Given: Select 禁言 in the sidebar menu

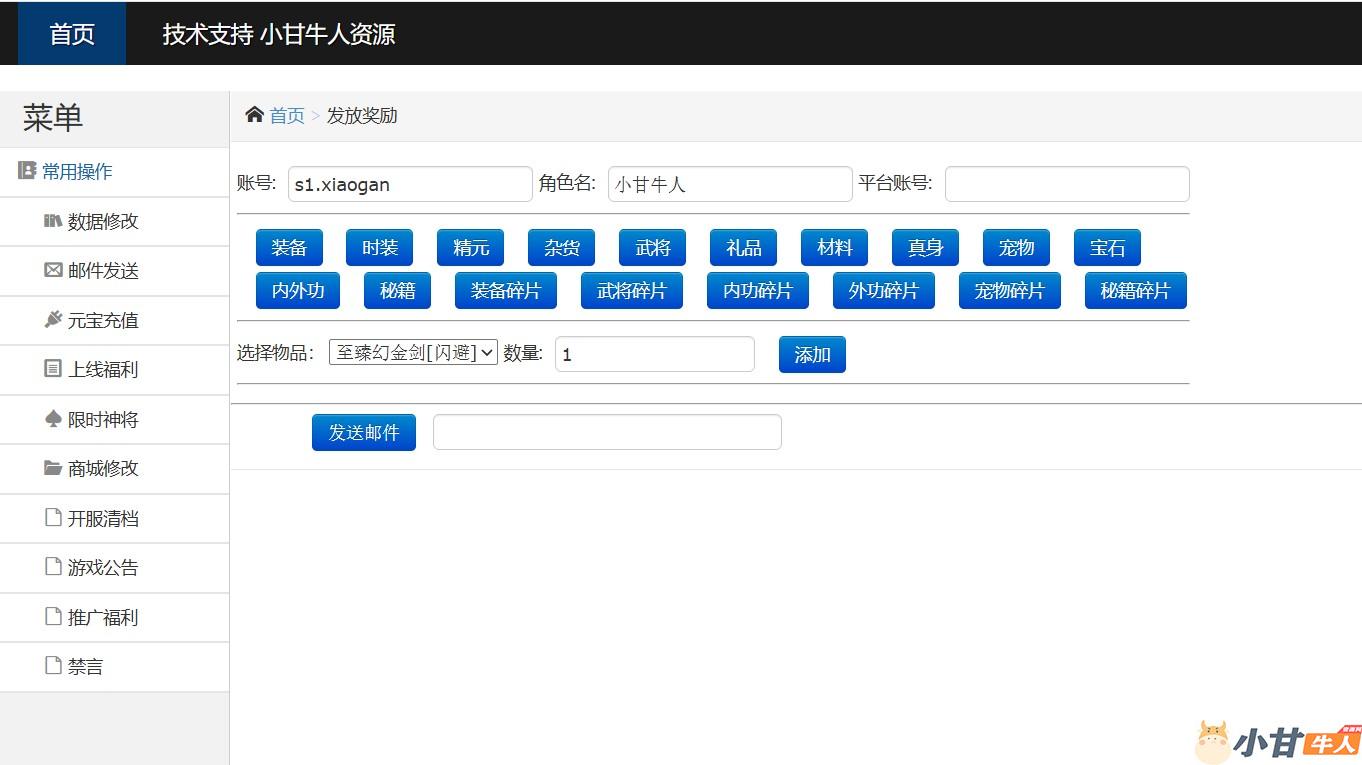Looking at the screenshot, I should (x=85, y=667).
